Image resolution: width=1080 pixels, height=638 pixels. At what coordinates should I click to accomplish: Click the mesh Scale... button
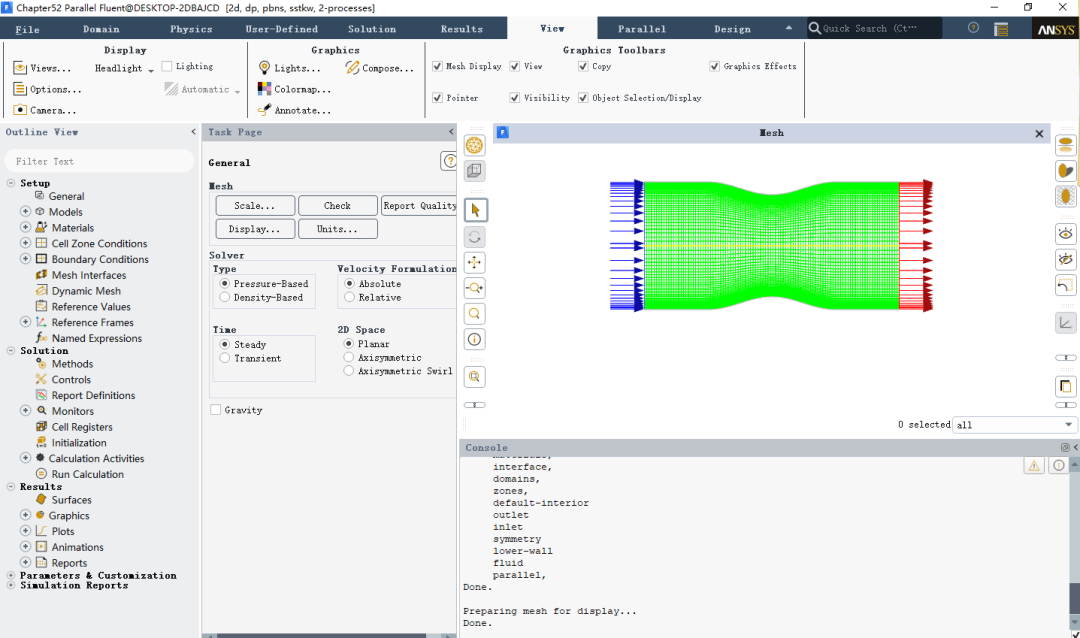coord(255,205)
